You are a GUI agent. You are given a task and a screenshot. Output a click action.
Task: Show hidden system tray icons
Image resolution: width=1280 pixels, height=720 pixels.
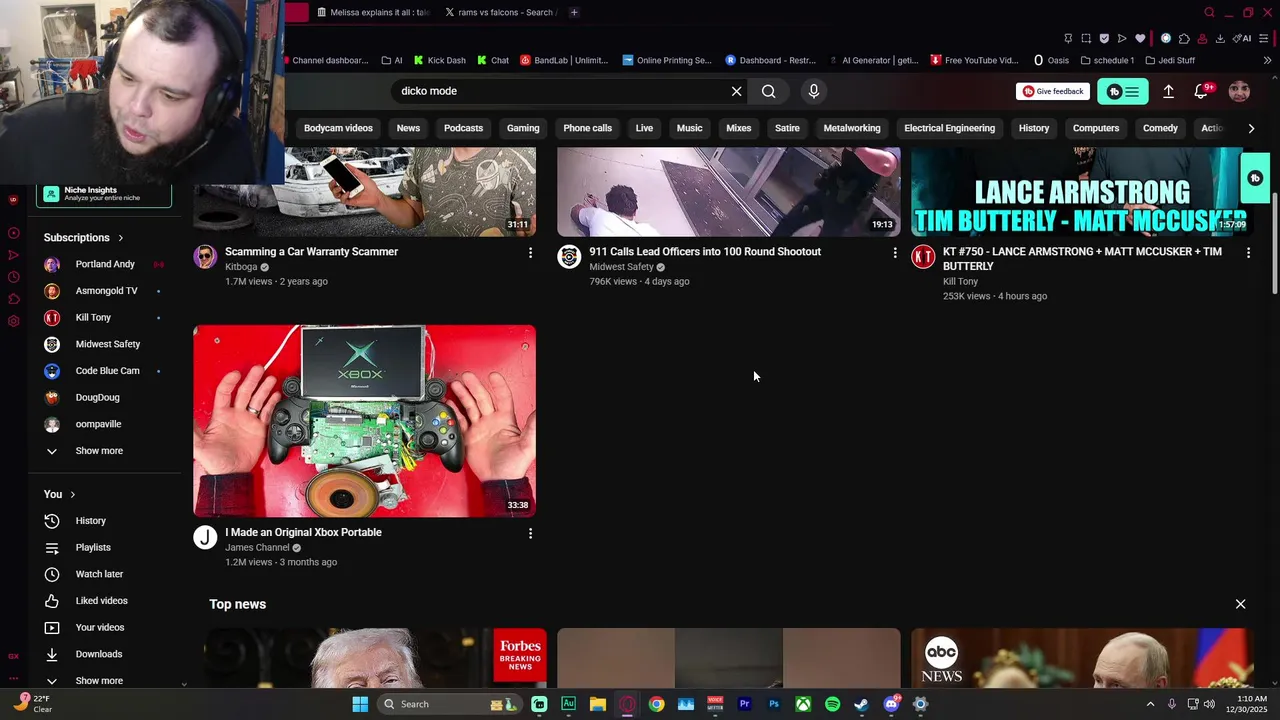[1150, 704]
